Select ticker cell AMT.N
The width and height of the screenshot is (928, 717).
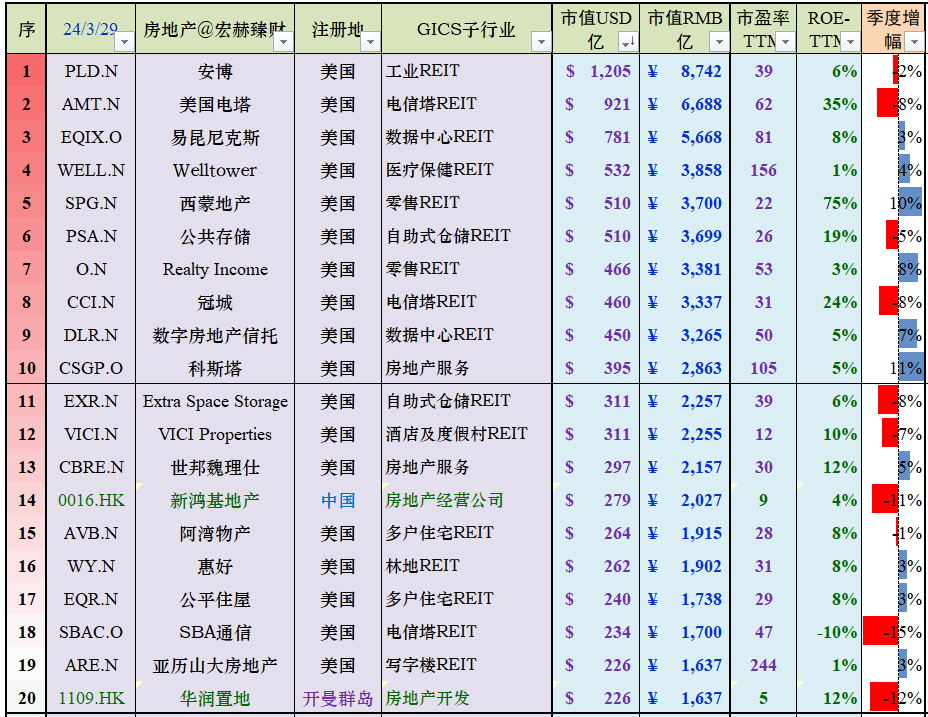point(91,104)
